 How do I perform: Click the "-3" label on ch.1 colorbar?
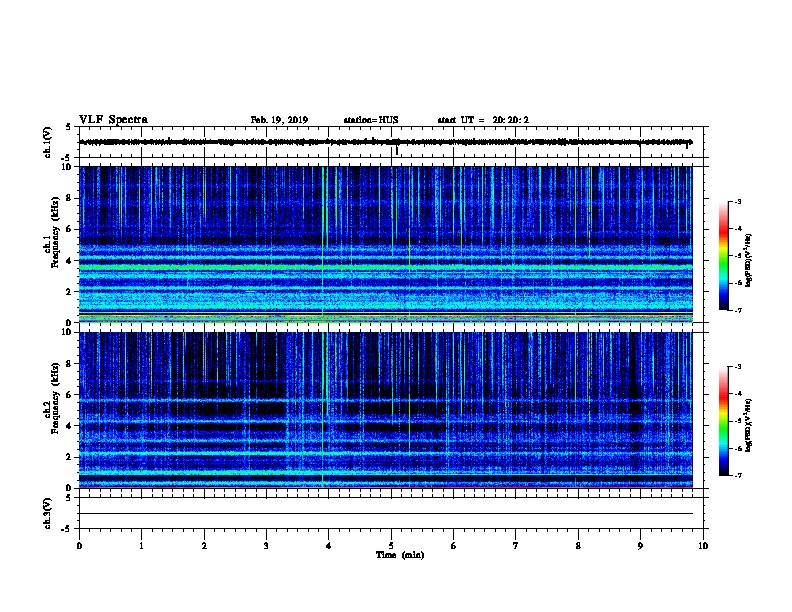(737, 202)
